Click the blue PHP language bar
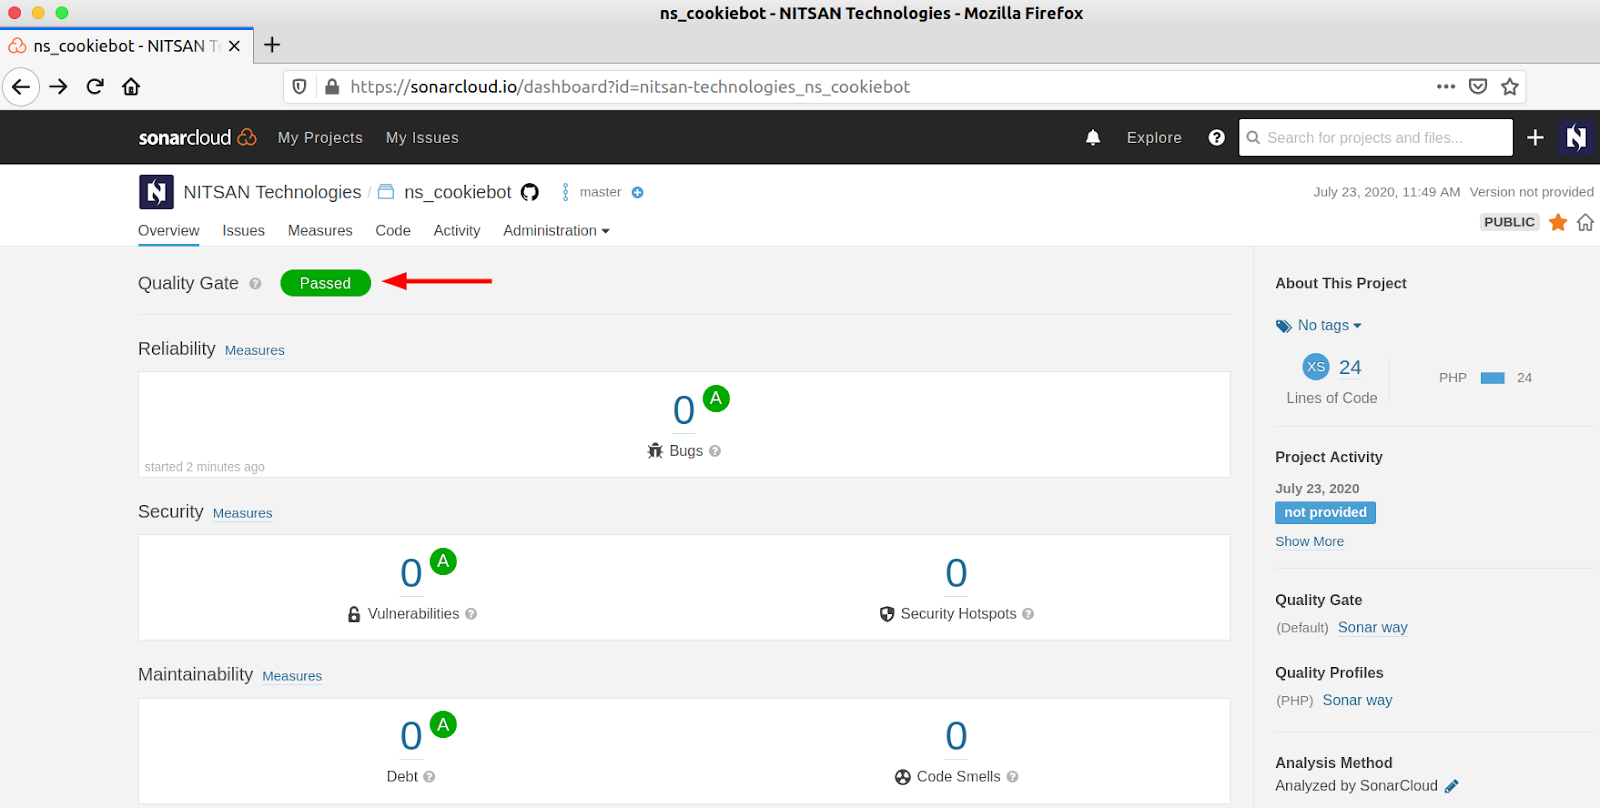 (1492, 378)
